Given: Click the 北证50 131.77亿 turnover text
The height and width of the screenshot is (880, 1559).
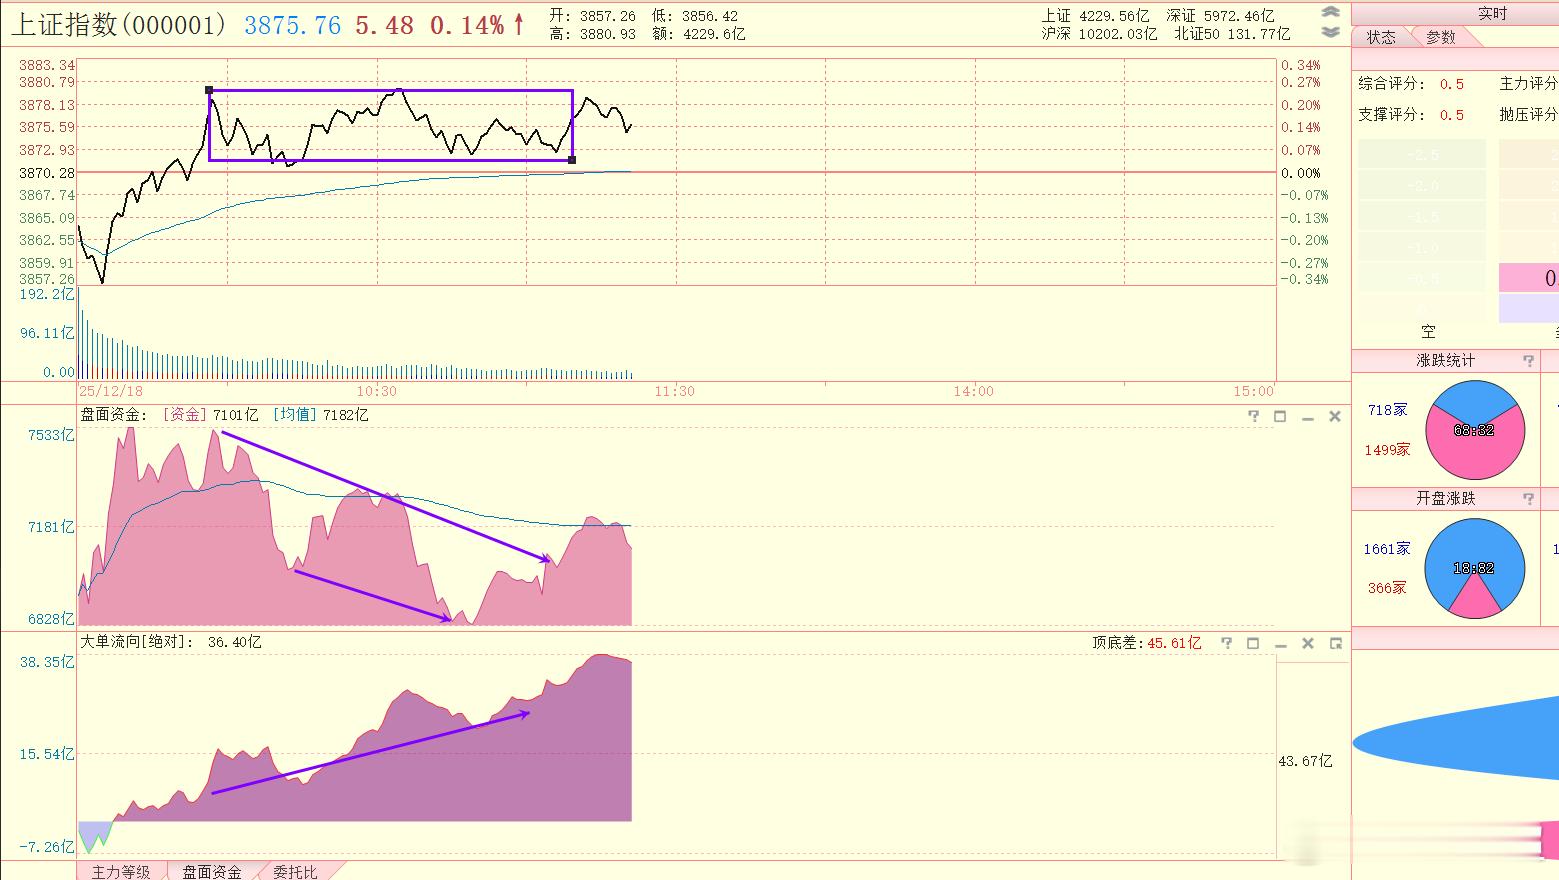Looking at the screenshot, I should pyautogui.click(x=1233, y=34).
